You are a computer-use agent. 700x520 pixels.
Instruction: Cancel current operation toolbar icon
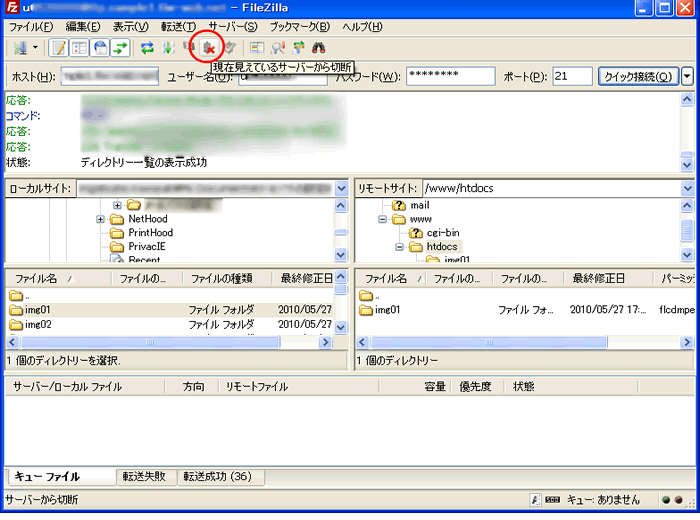[189, 47]
